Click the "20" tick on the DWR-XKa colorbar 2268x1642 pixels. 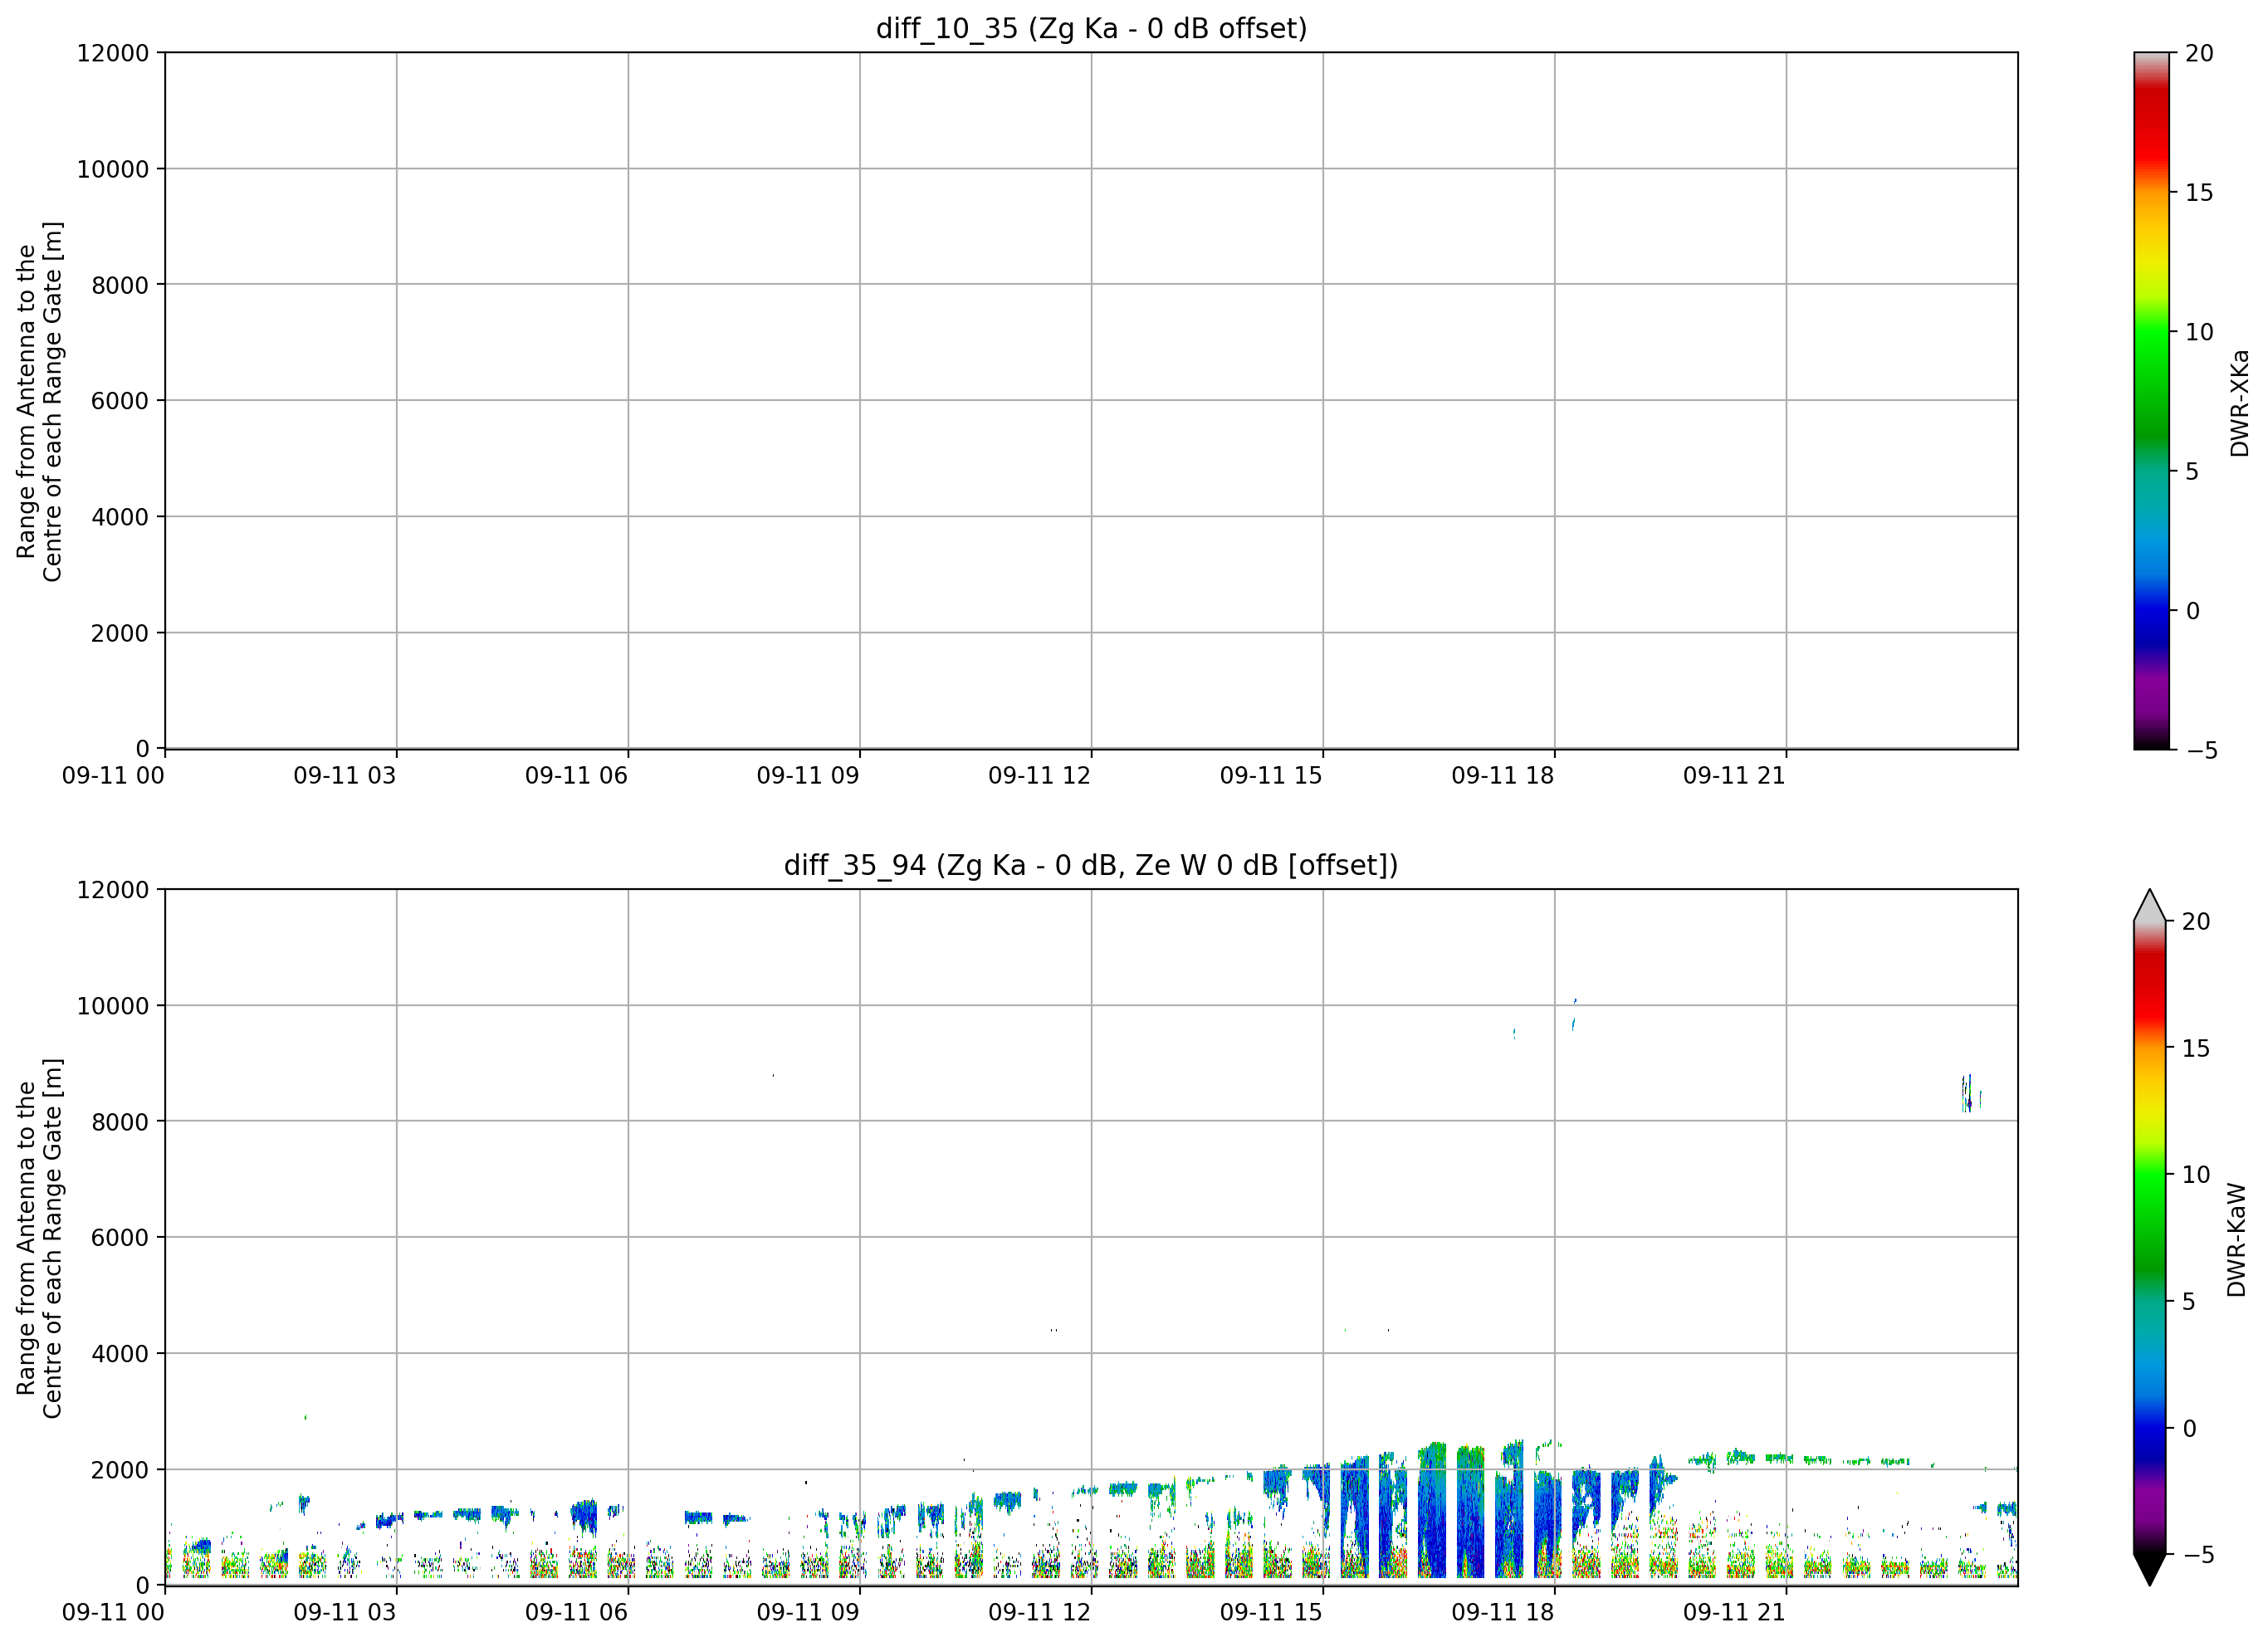2199,53
